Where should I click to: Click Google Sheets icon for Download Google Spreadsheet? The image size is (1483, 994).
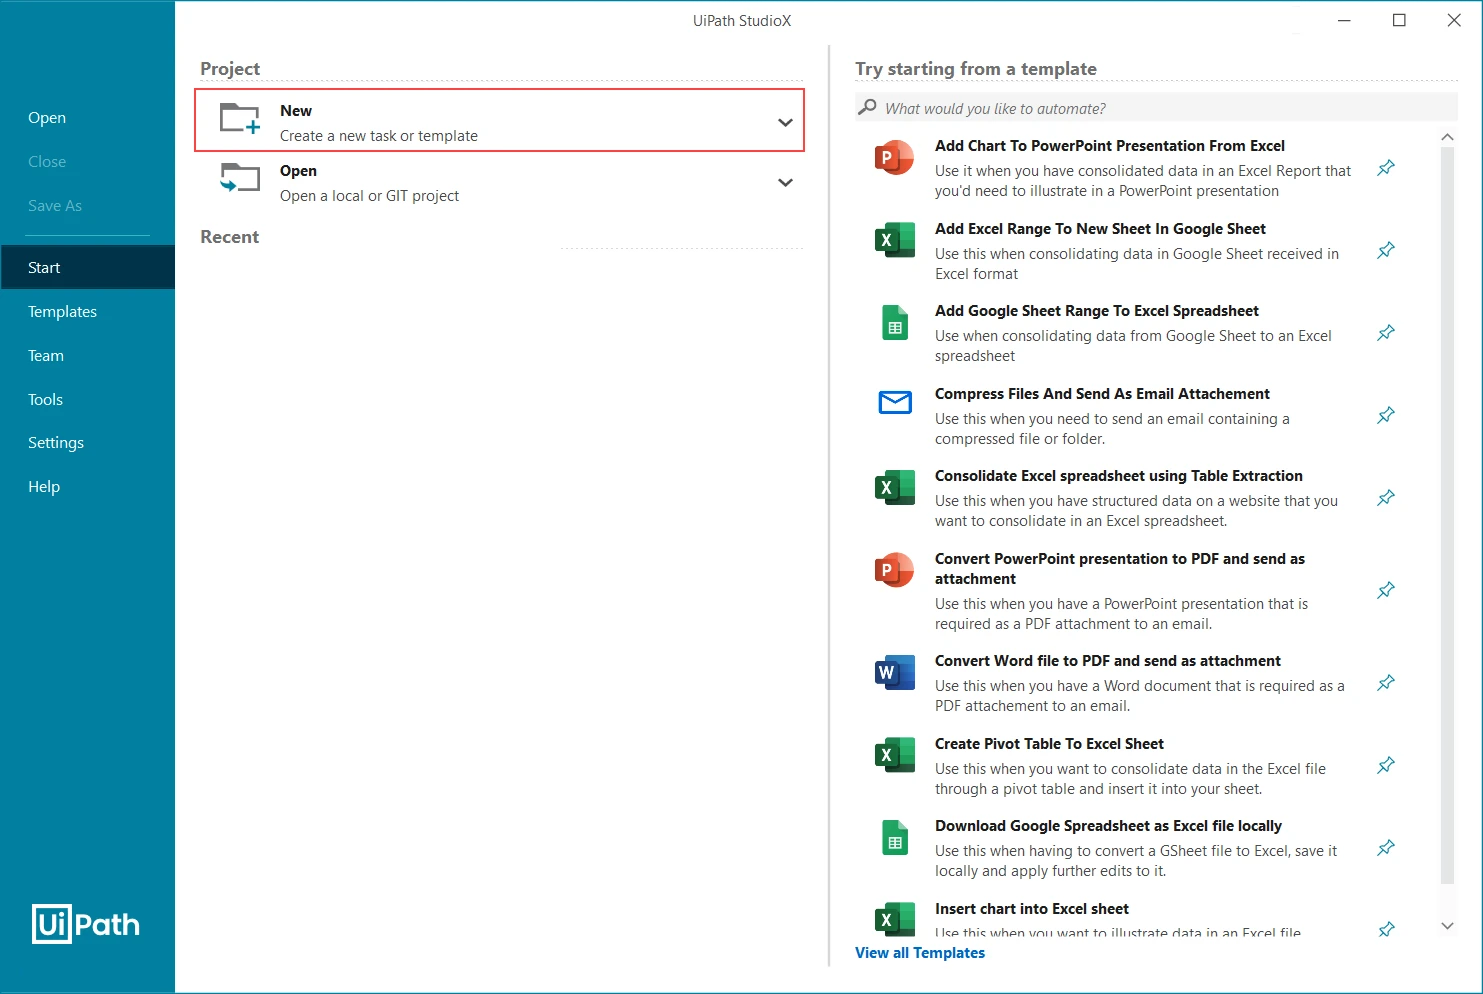[895, 838]
